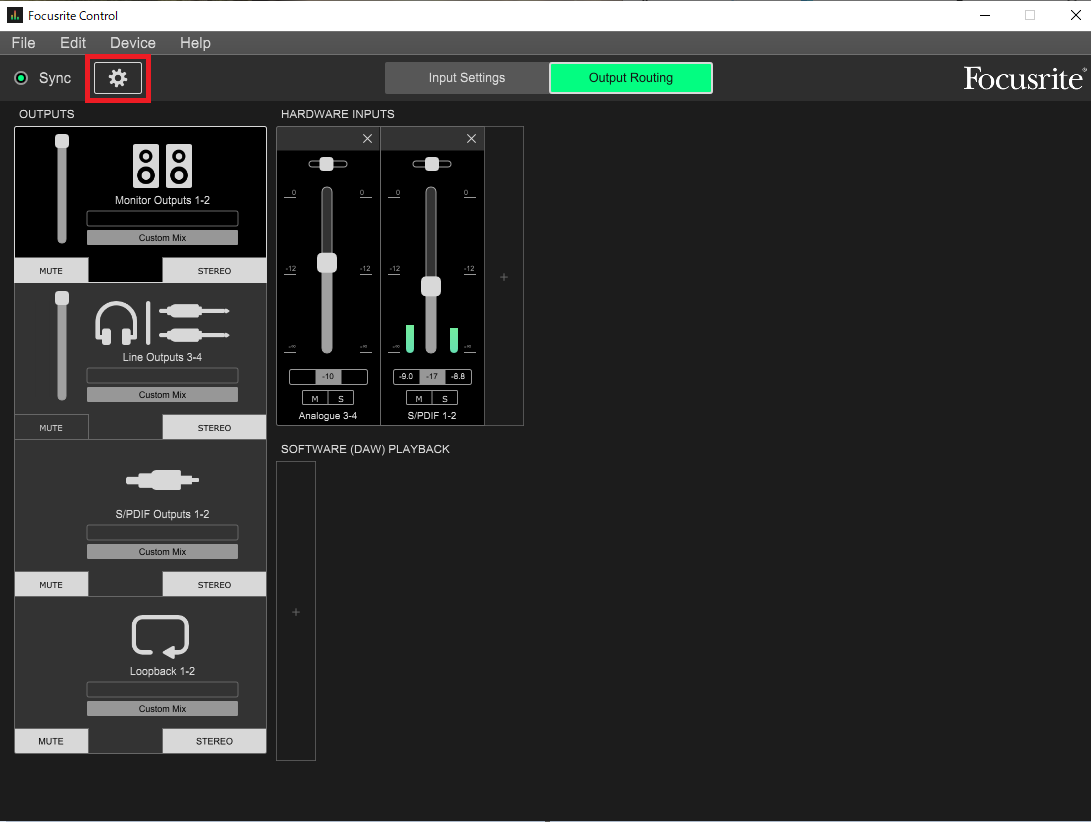Open the File menu
The height and width of the screenshot is (822, 1091).
(24, 43)
